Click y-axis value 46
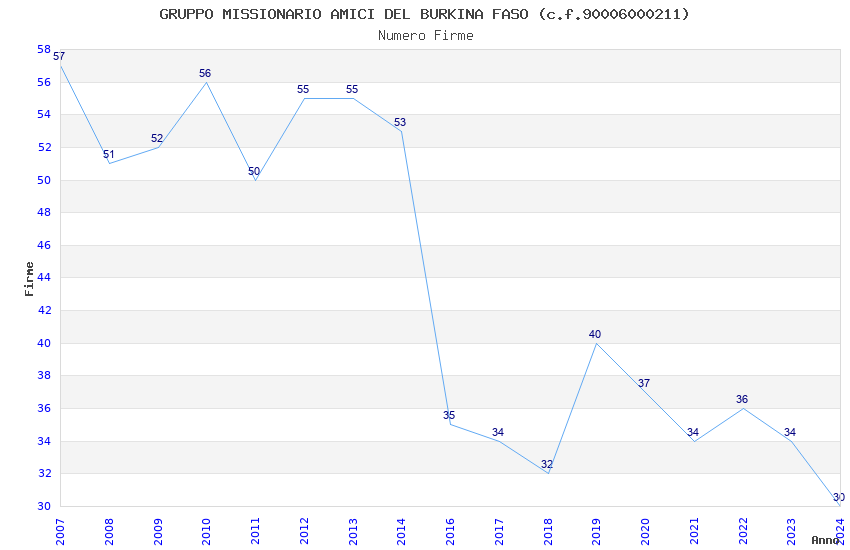The height and width of the screenshot is (550, 850). point(44,245)
